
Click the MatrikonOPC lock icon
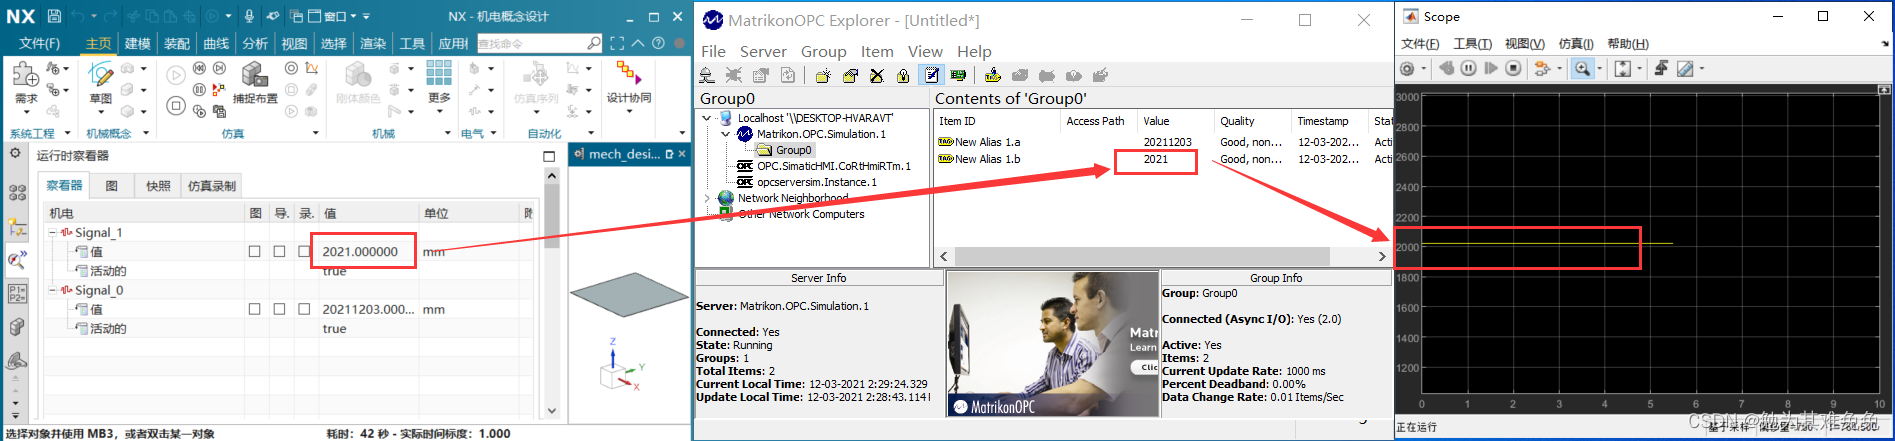click(904, 75)
